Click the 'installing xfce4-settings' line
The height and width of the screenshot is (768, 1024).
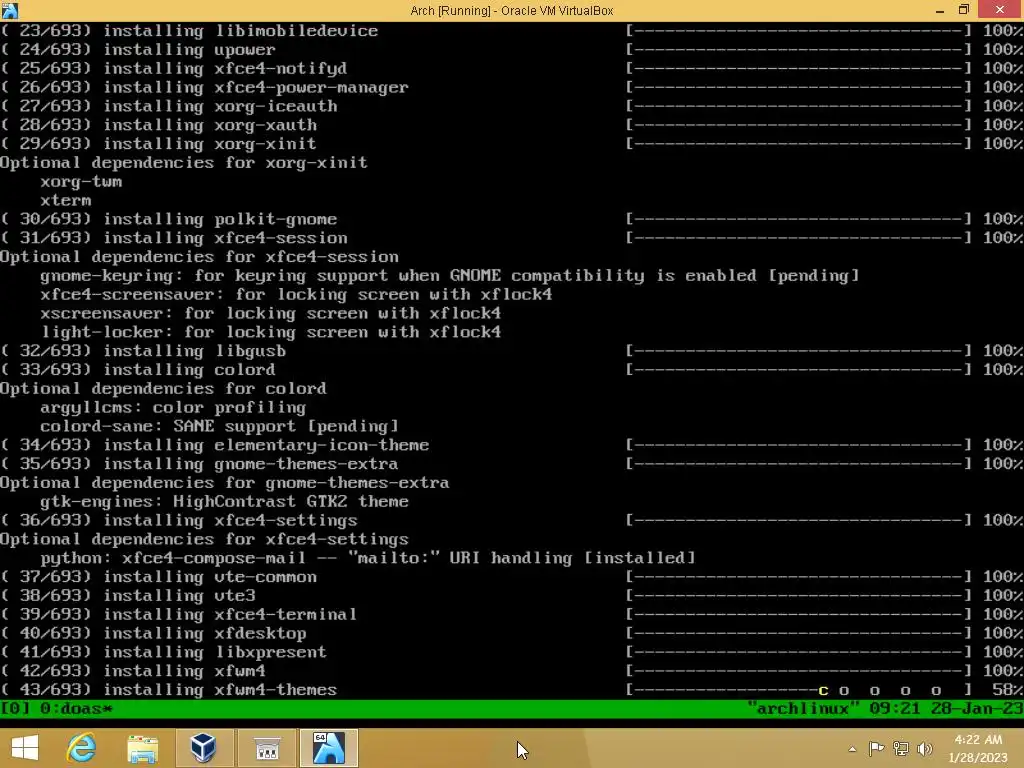click(179, 521)
